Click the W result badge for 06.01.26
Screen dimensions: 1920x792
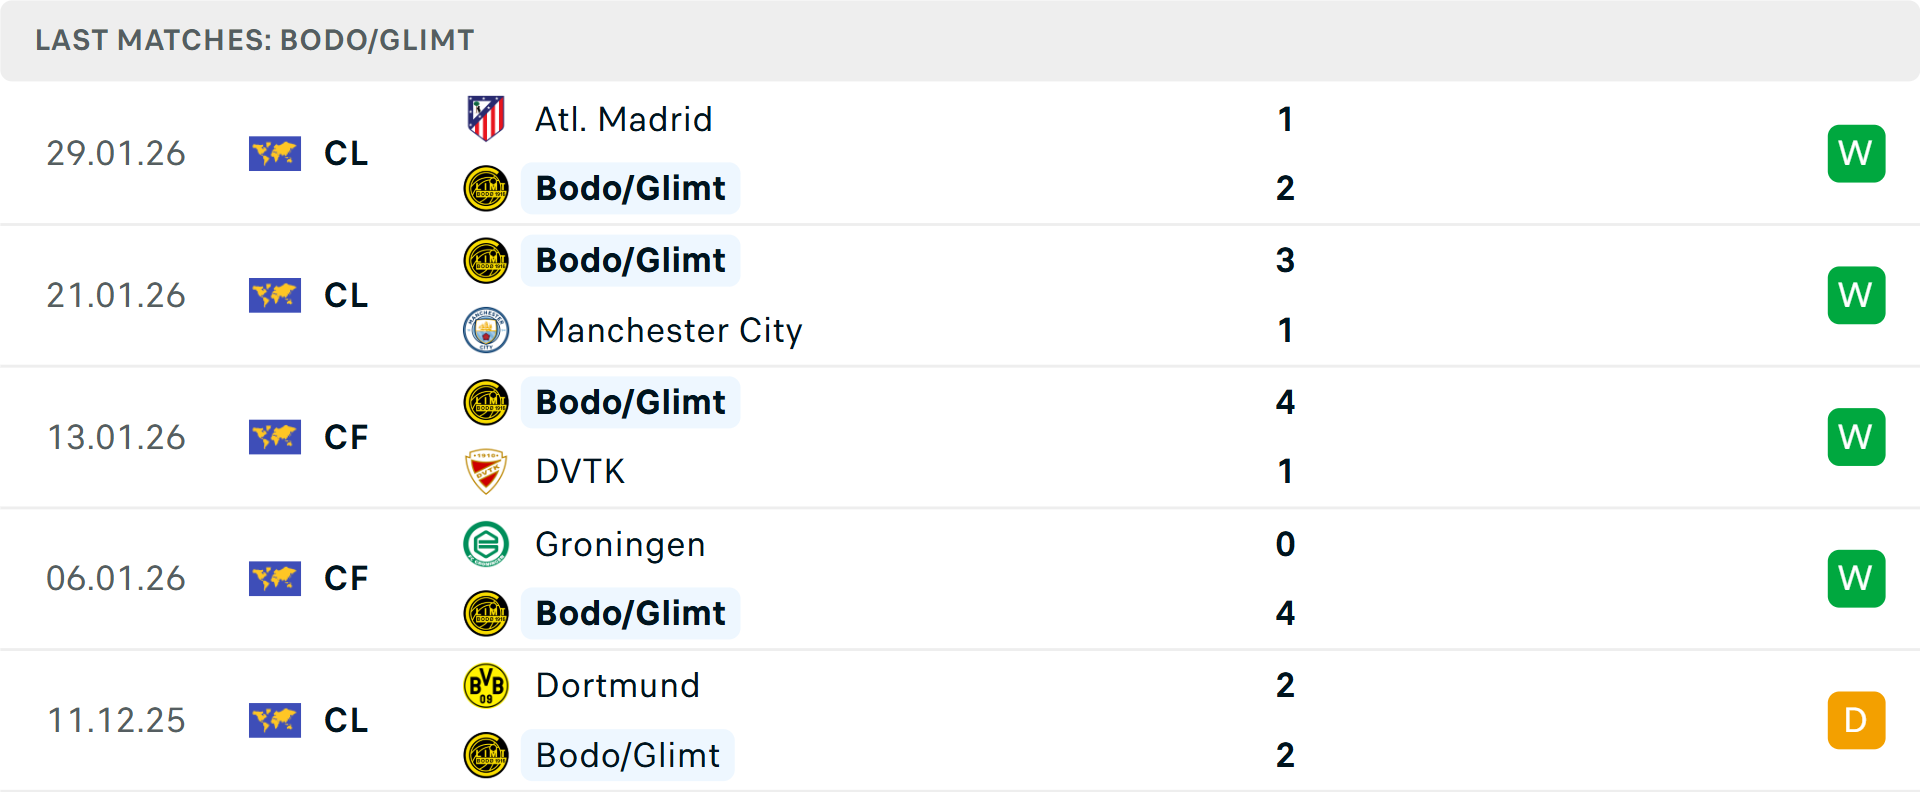(1856, 578)
